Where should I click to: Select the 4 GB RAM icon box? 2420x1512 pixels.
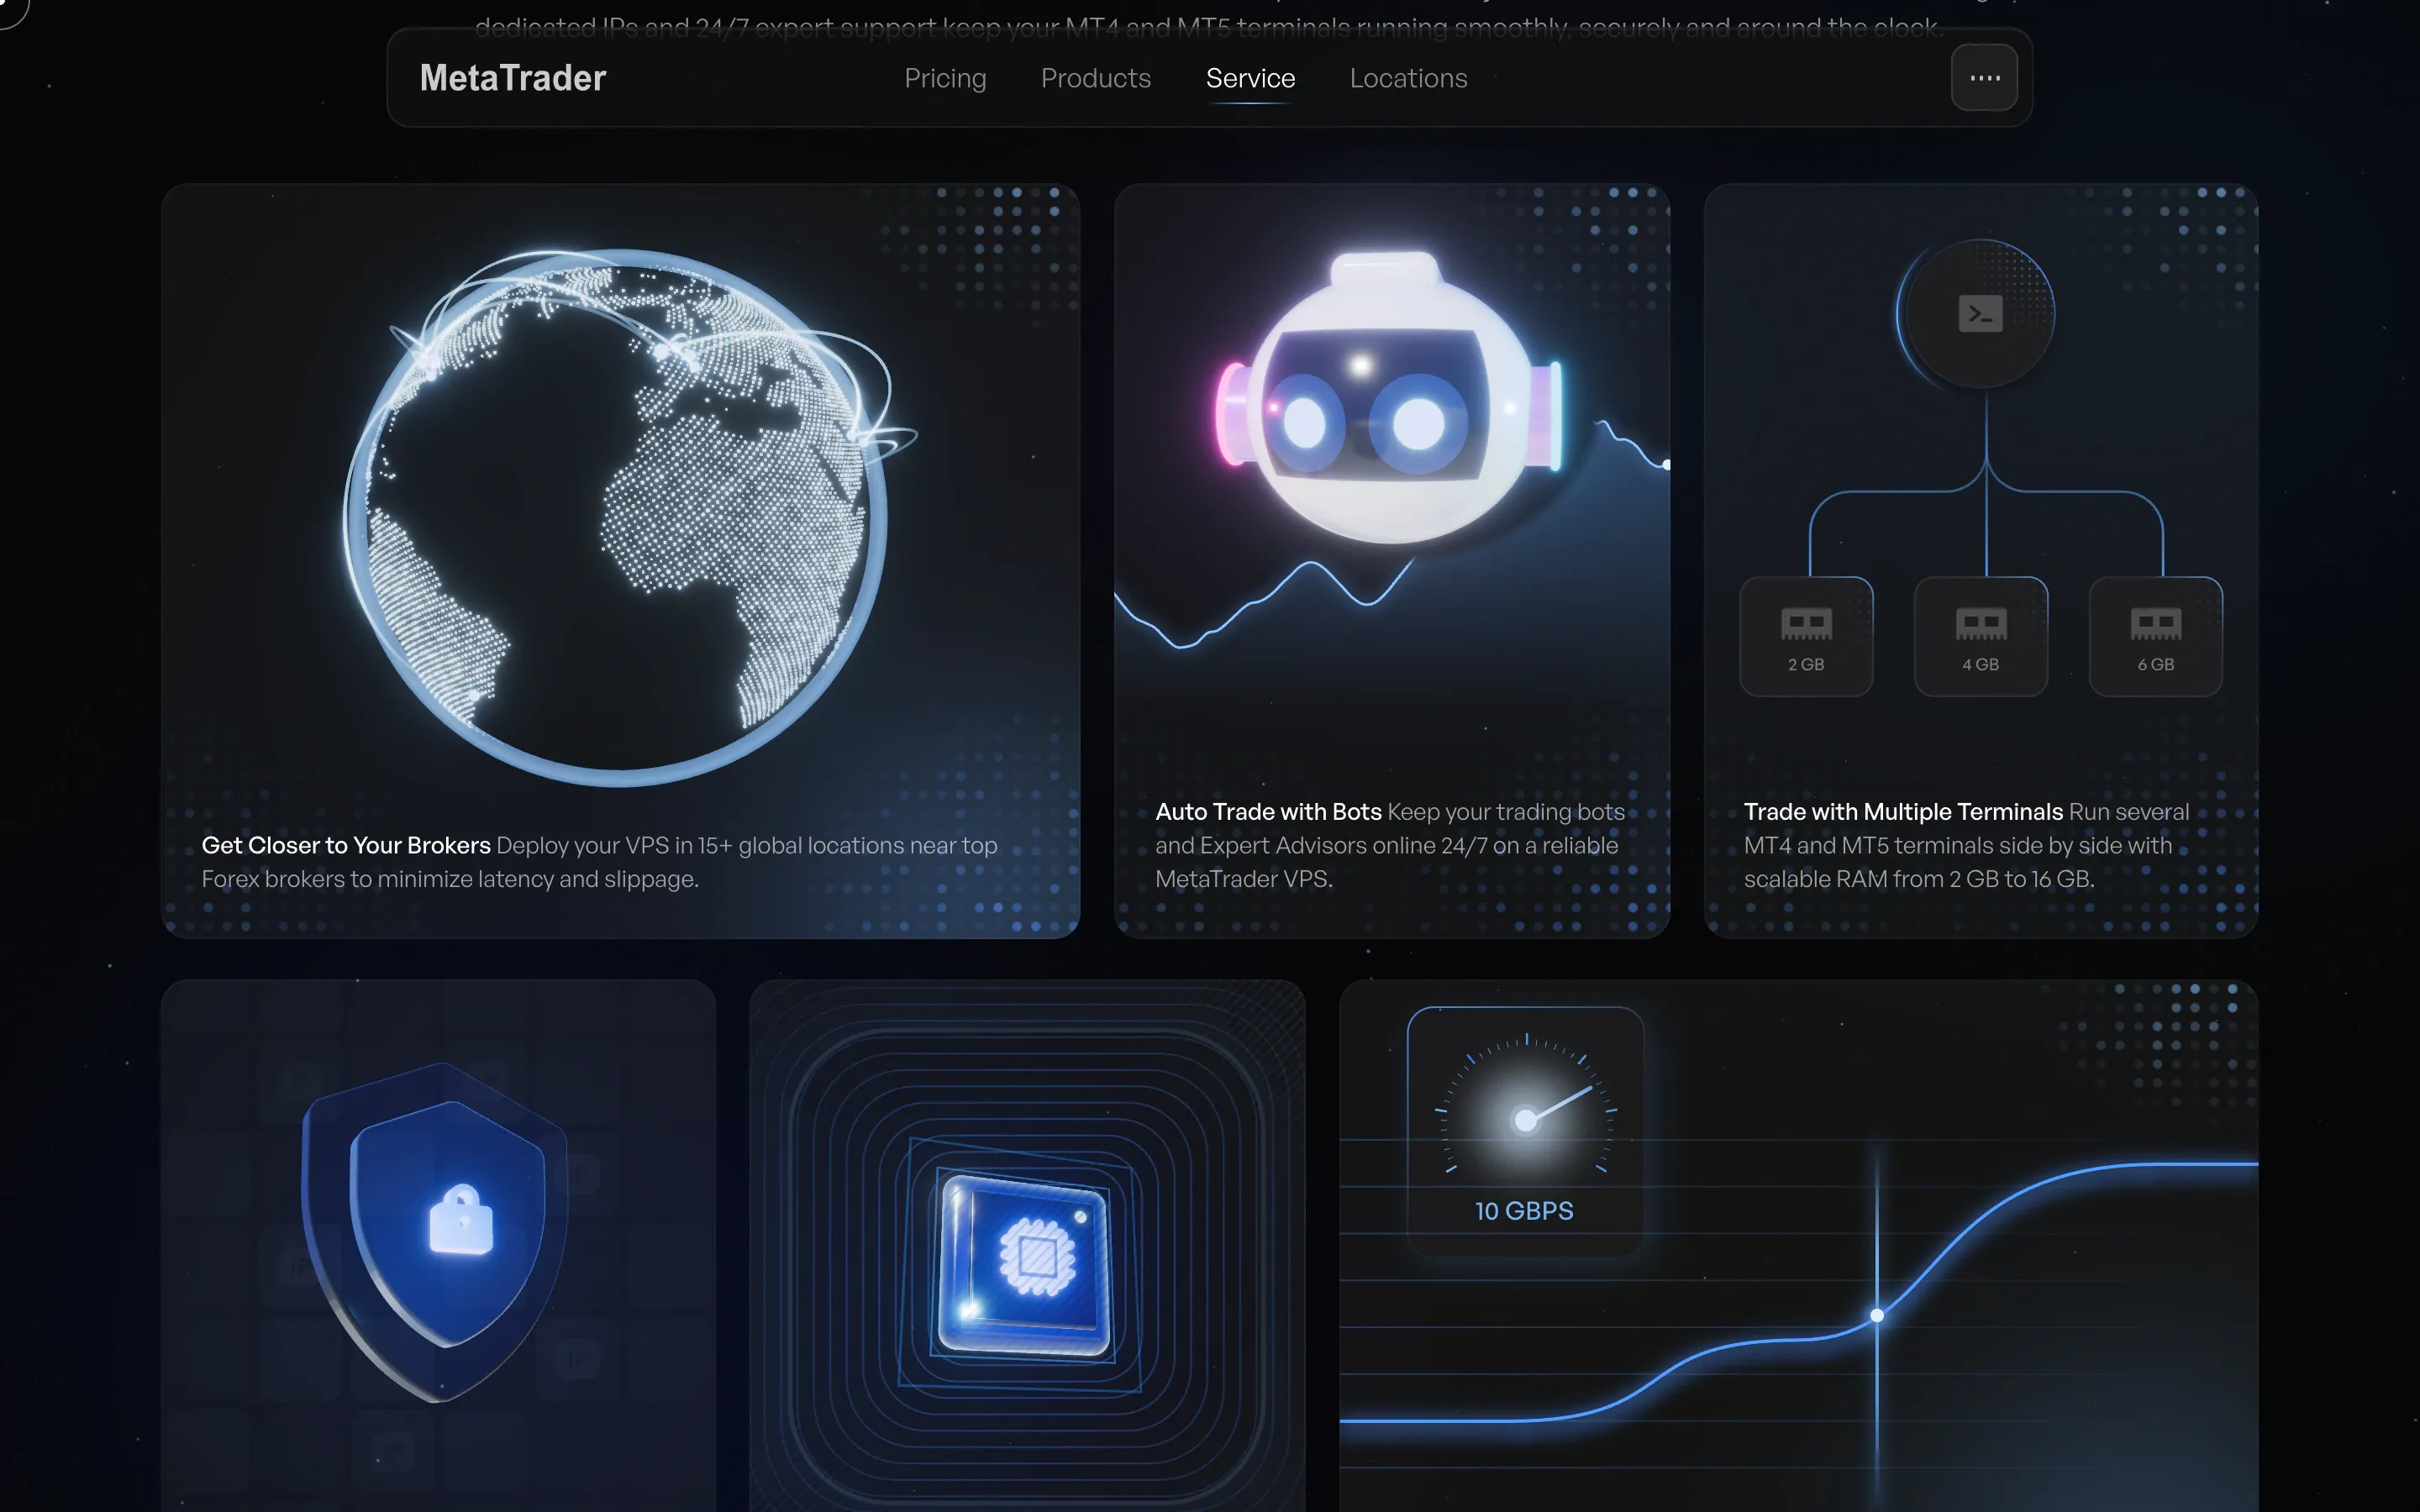click(1980, 636)
